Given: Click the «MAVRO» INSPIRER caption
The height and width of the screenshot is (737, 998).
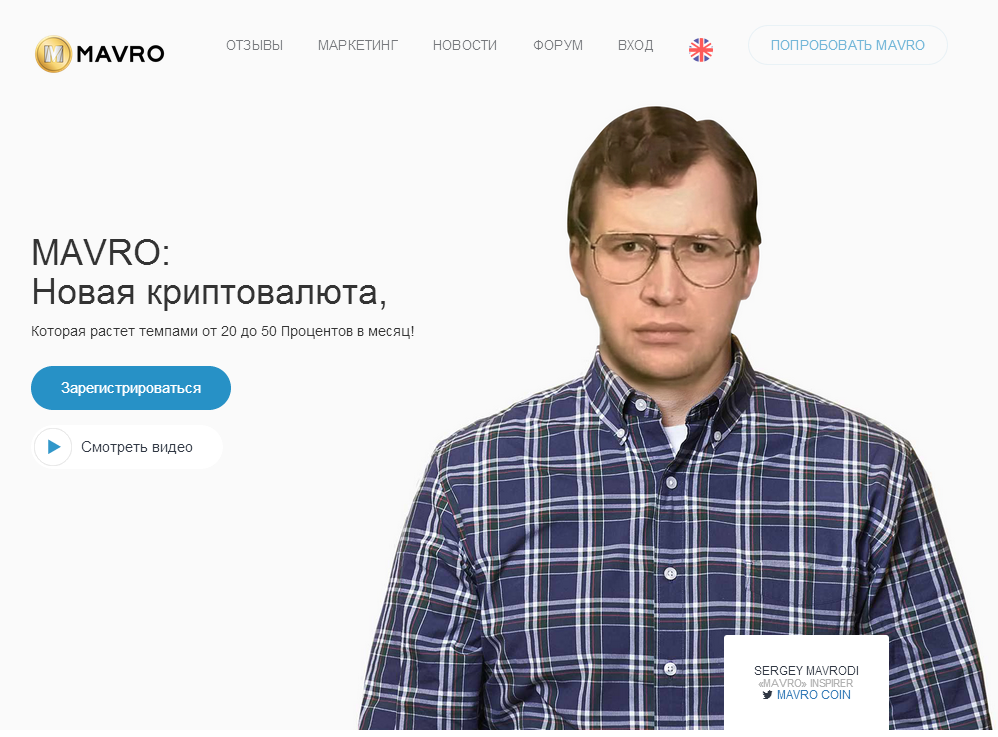Looking at the screenshot, I should tap(806, 683).
